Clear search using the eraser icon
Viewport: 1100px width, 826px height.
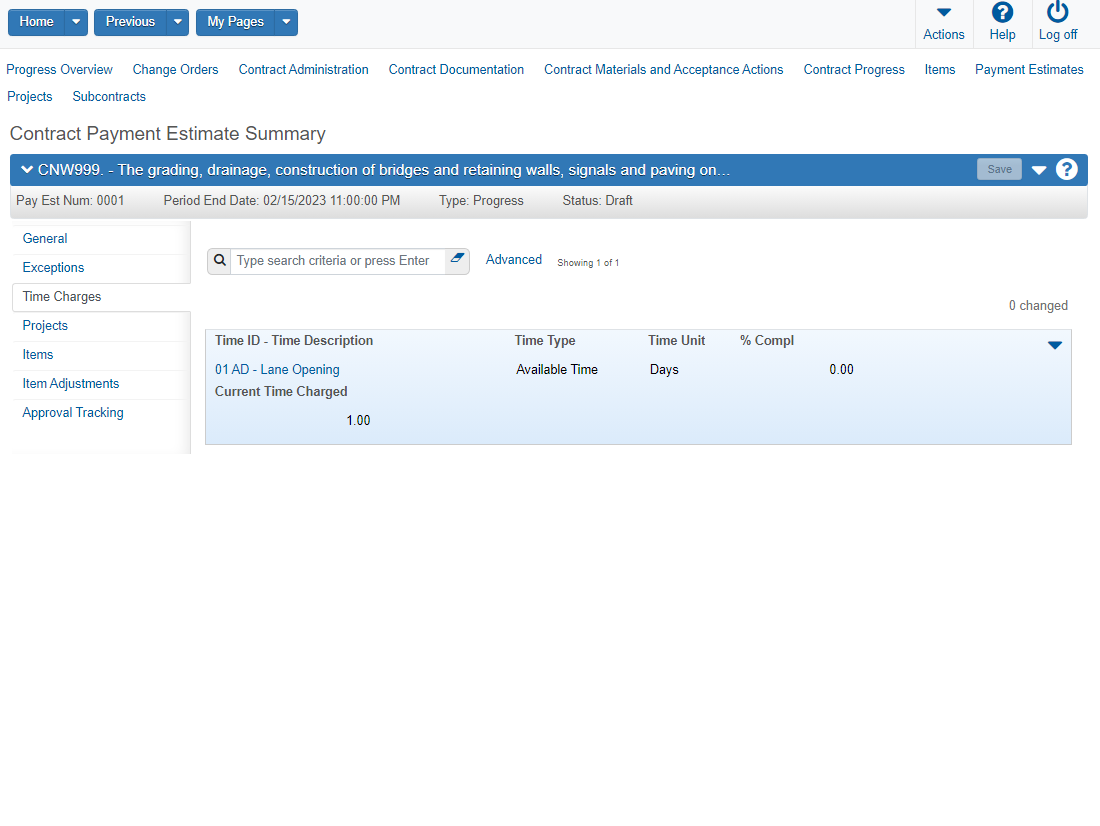(x=457, y=258)
